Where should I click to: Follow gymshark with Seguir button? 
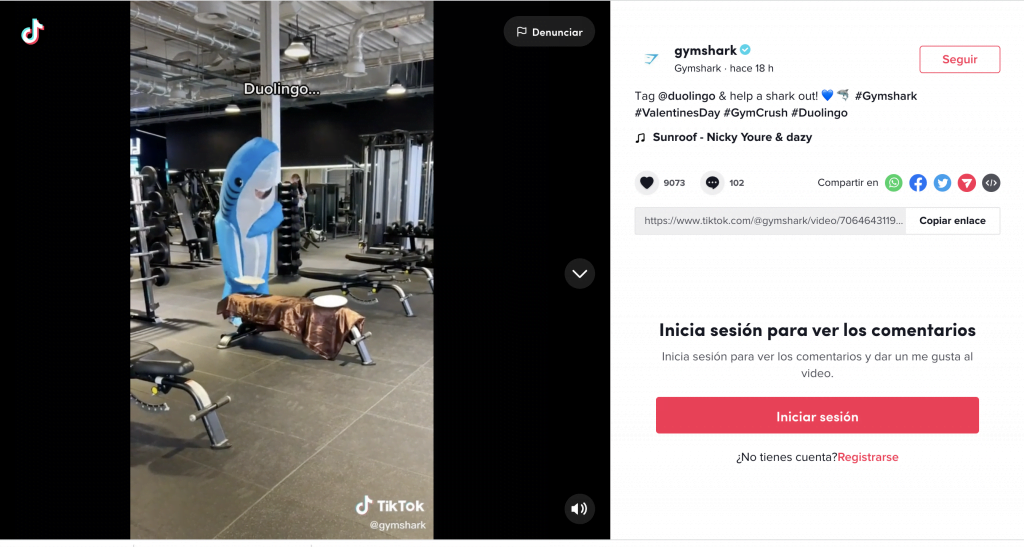(x=959, y=59)
